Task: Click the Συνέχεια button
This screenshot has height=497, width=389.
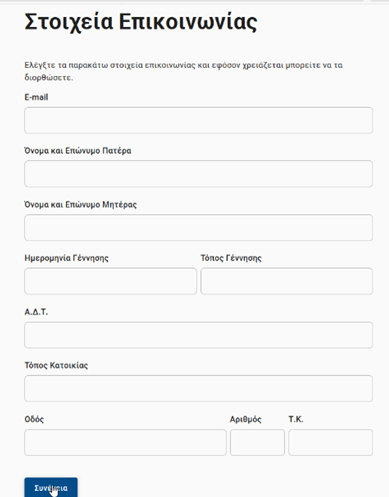Action: (51, 487)
